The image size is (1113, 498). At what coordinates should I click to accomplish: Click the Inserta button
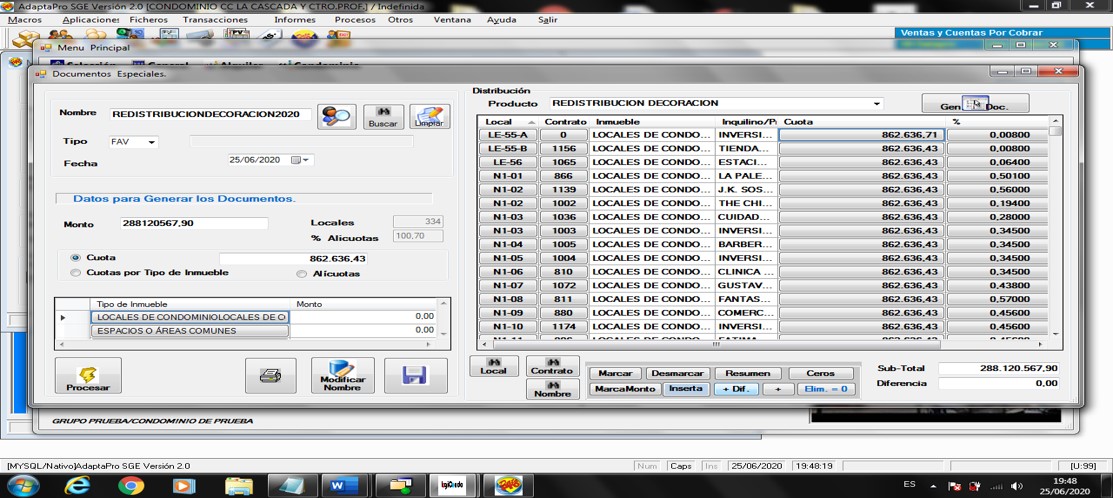[x=686, y=389]
